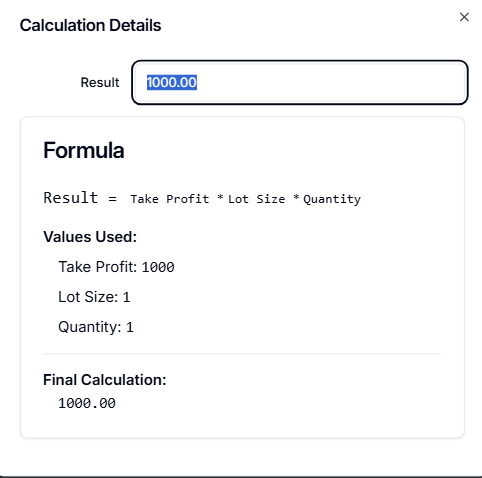Click the first multiplication asterisk in formula
Viewport: 482px width, 478px height.
(220, 198)
